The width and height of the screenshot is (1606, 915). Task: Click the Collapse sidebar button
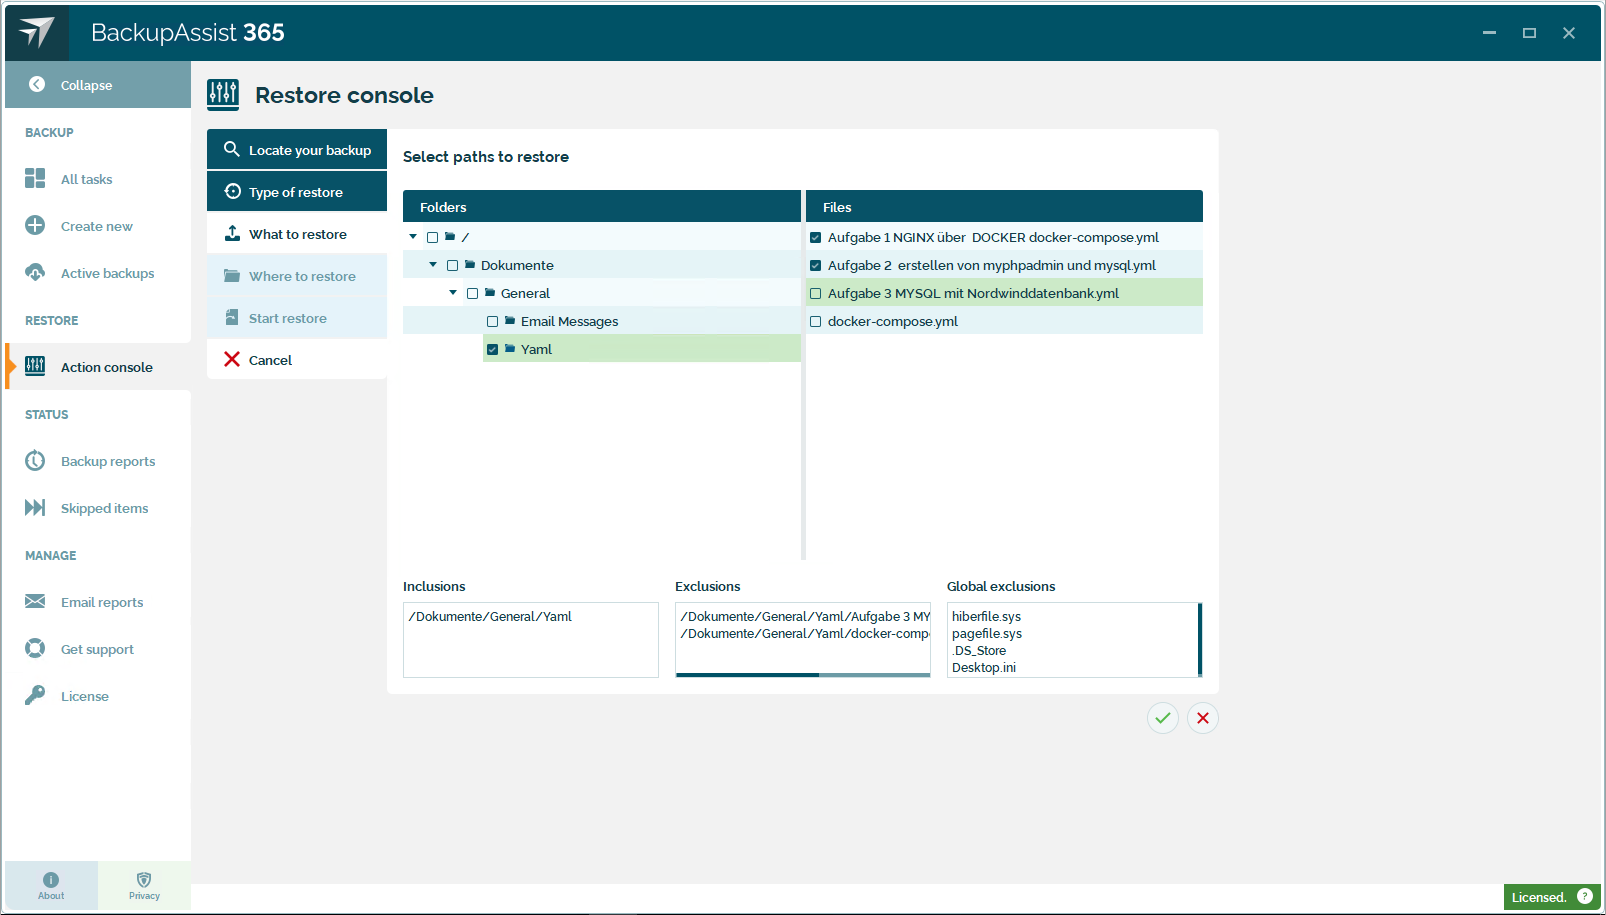97,85
